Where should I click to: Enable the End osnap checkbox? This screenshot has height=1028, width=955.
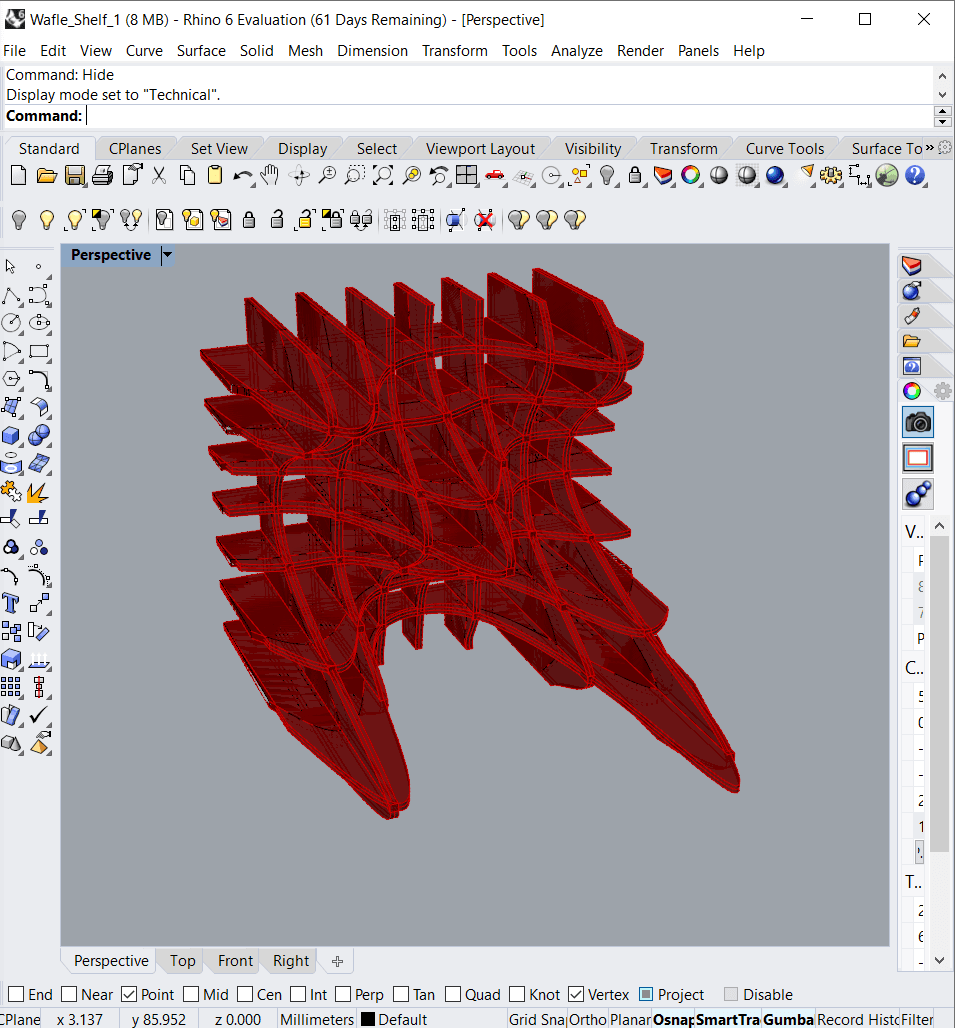[x=16, y=994]
